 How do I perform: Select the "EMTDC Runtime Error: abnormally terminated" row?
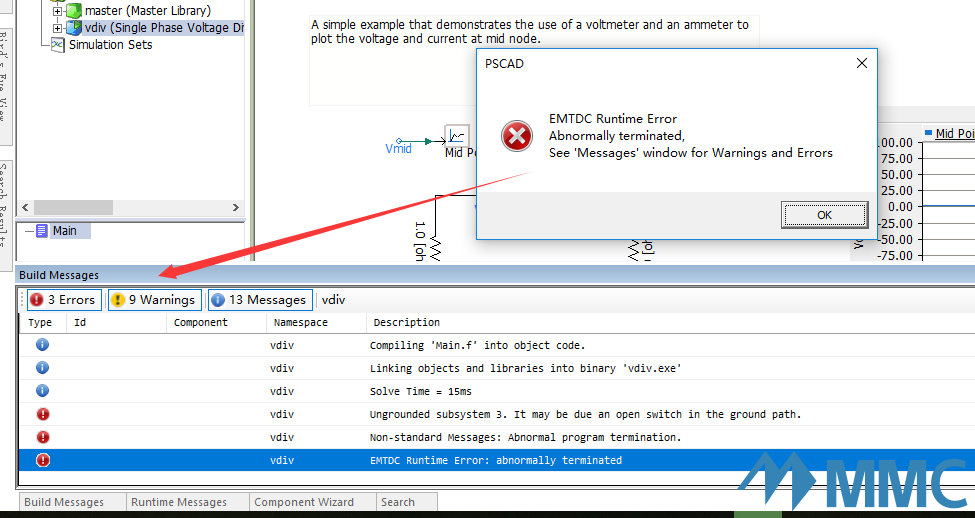pyautogui.click(x=497, y=460)
